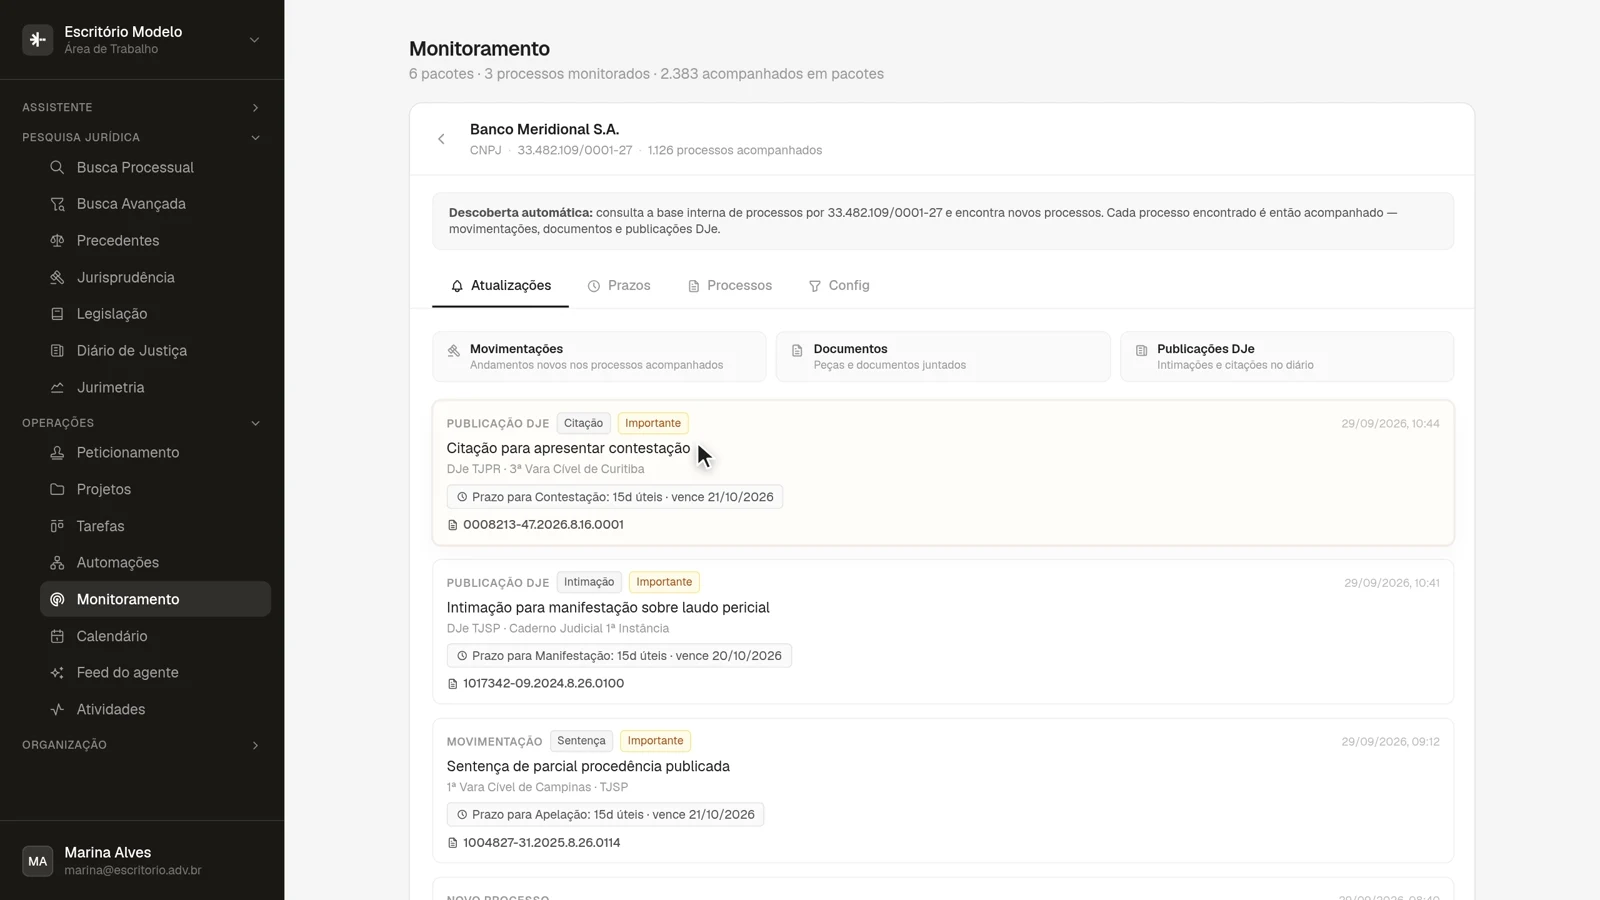Click Prazo para Contestação deadline chip
Viewport: 1600px width, 900px height.
(615, 497)
